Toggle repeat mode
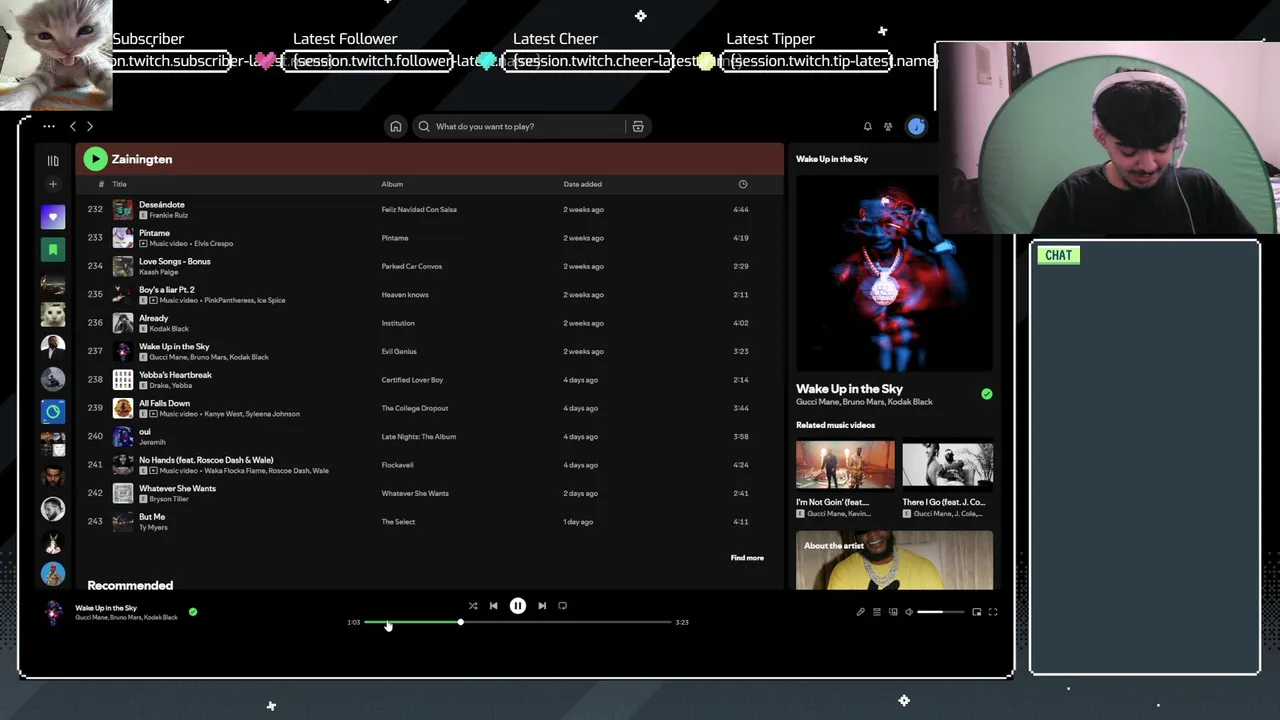The height and width of the screenshot is (720, 1280). point(562,605)
